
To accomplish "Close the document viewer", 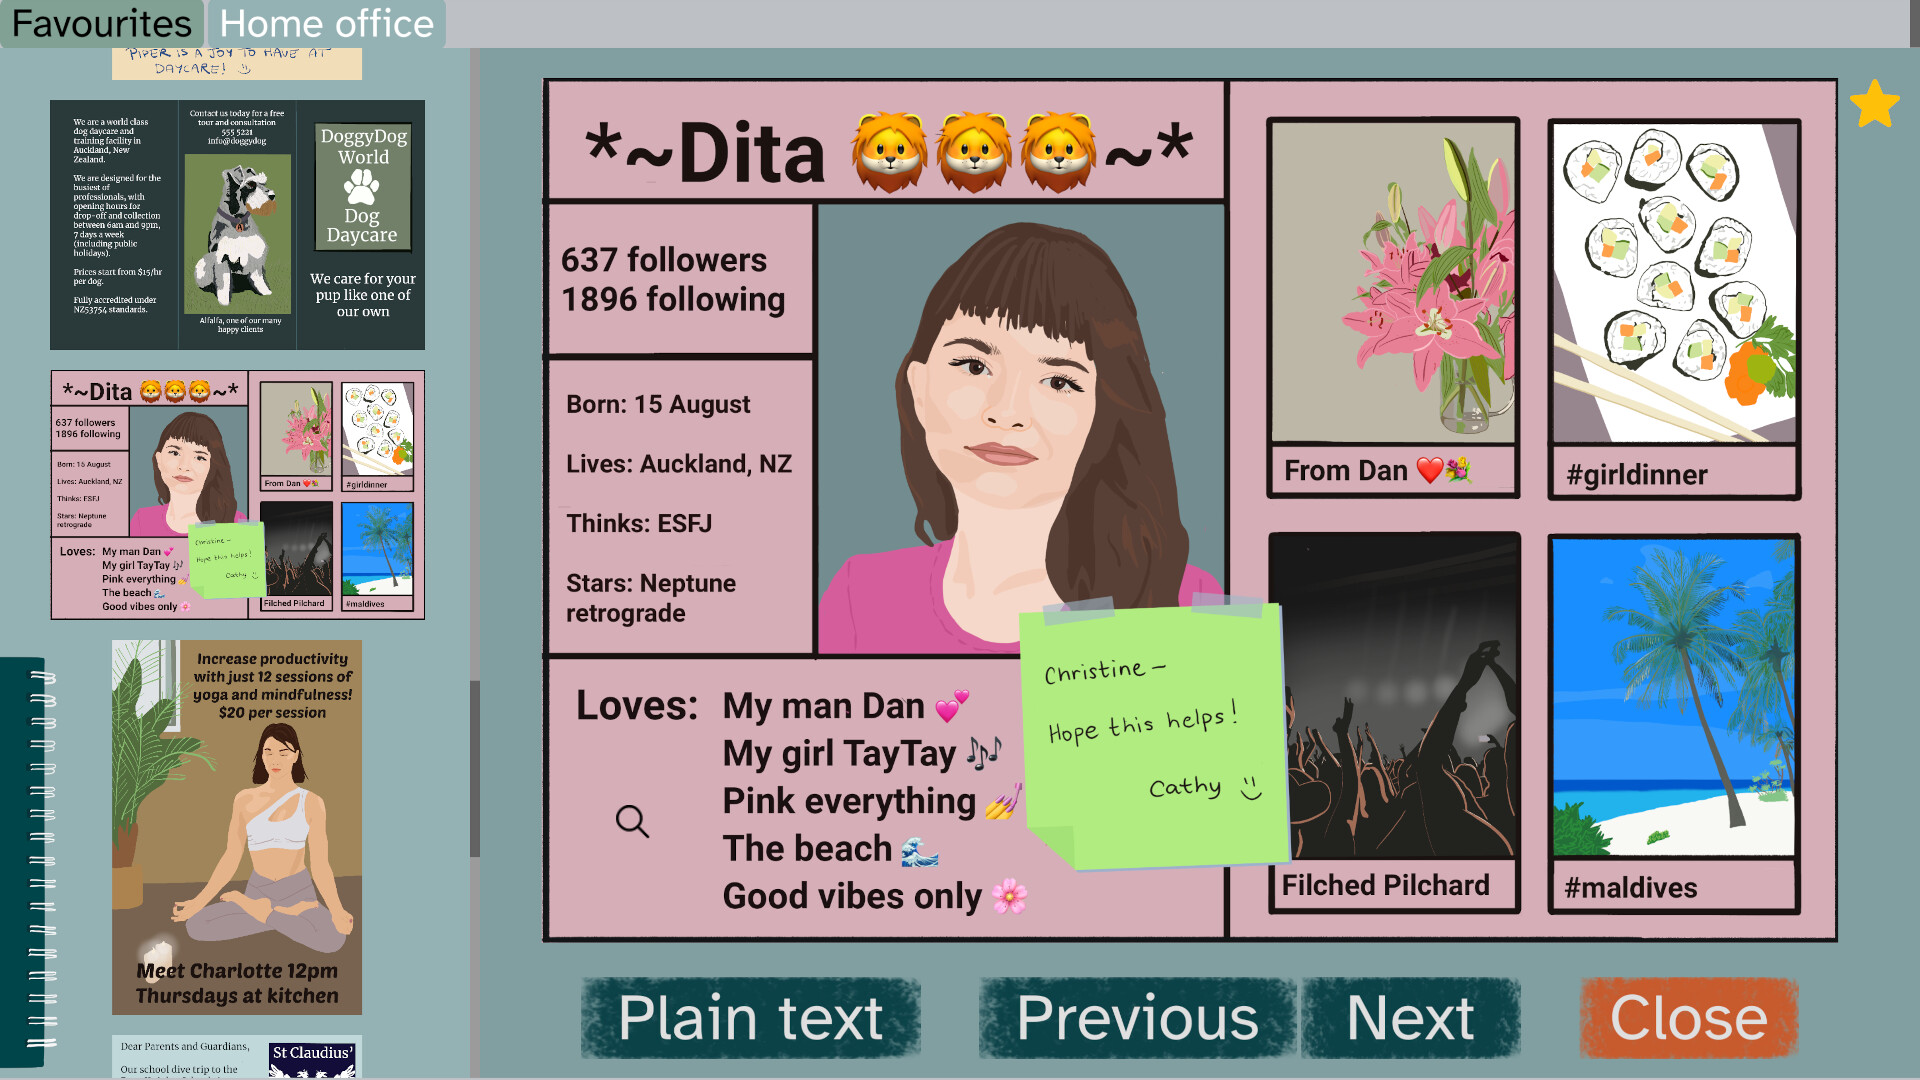I will (1688, 1018).
